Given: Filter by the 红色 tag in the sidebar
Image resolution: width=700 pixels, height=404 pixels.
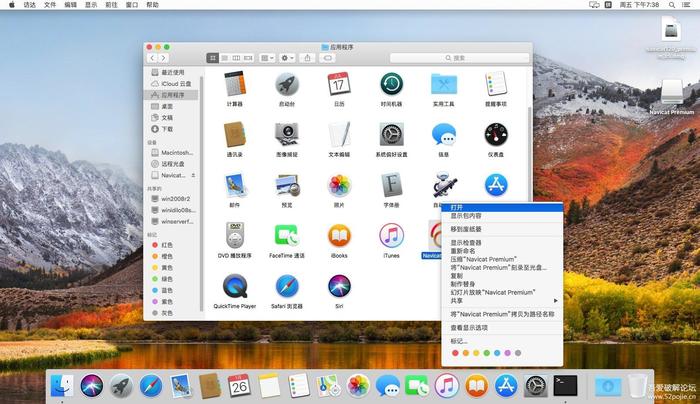Looking at the screenshot, I should [x=172, y=245].
